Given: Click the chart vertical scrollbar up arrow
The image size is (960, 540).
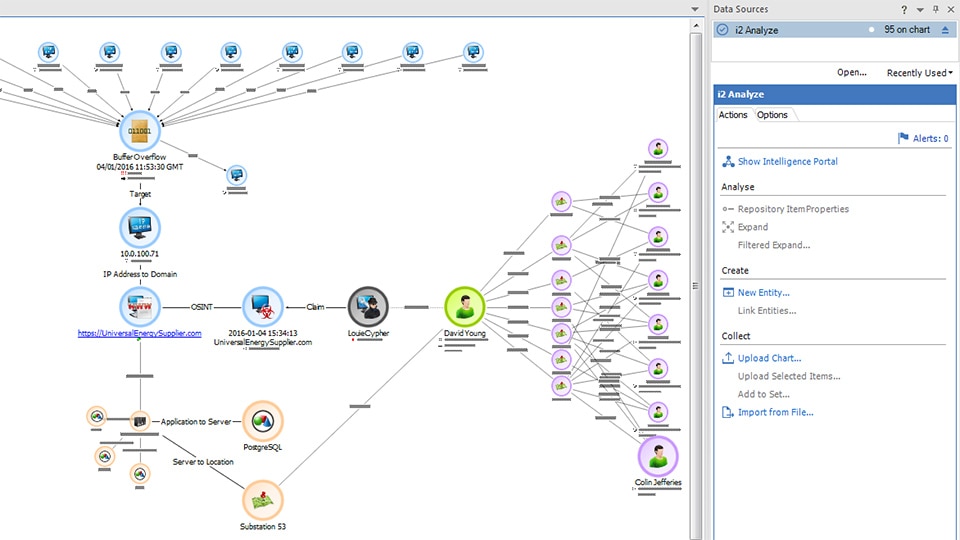Looking at the screenshot, I should tap(696, 26).
